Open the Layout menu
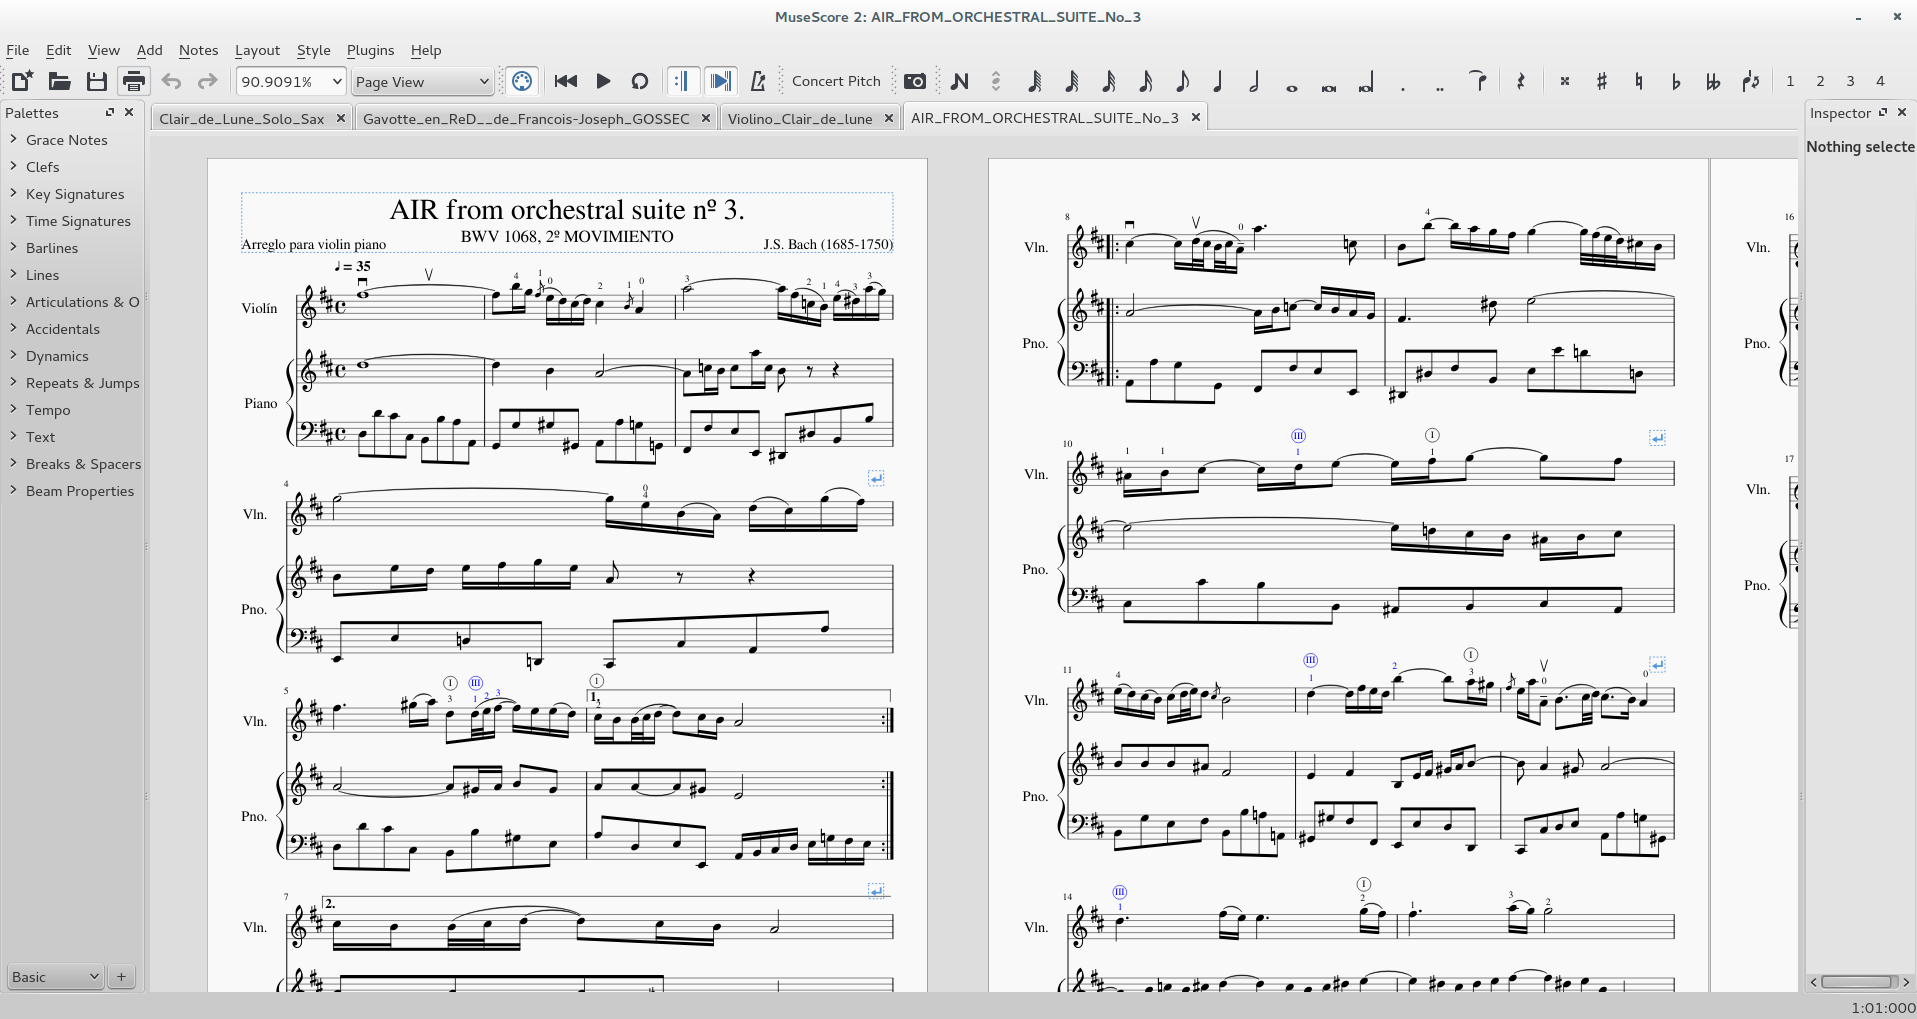 tap(257, 50)
